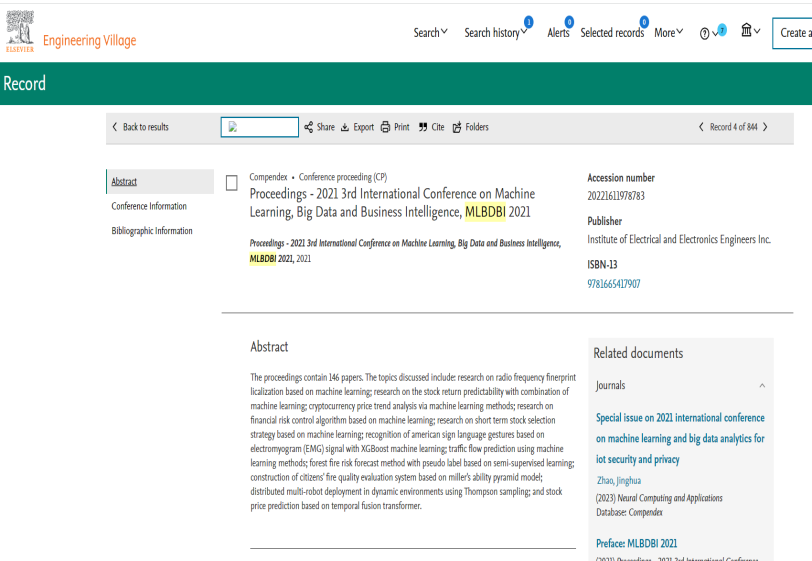Open the institution building icon menu
The height and width of the screenshot is (561, 812).
coord(750,30)
